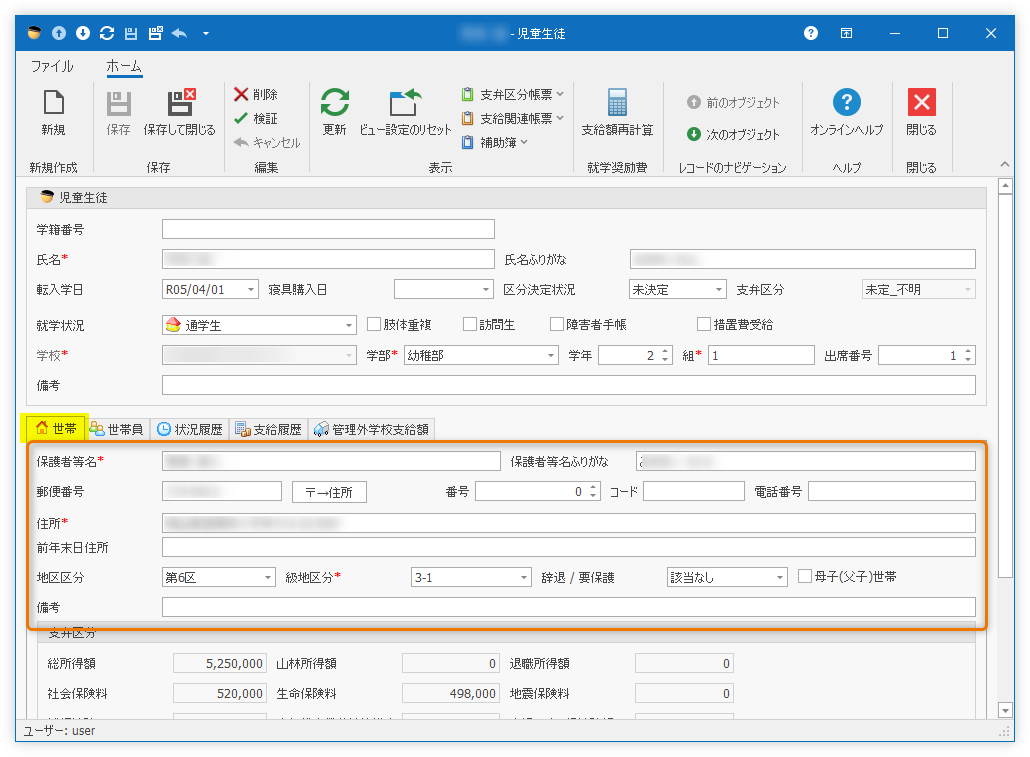Toggle ribbon display options icon

point(847,33)
